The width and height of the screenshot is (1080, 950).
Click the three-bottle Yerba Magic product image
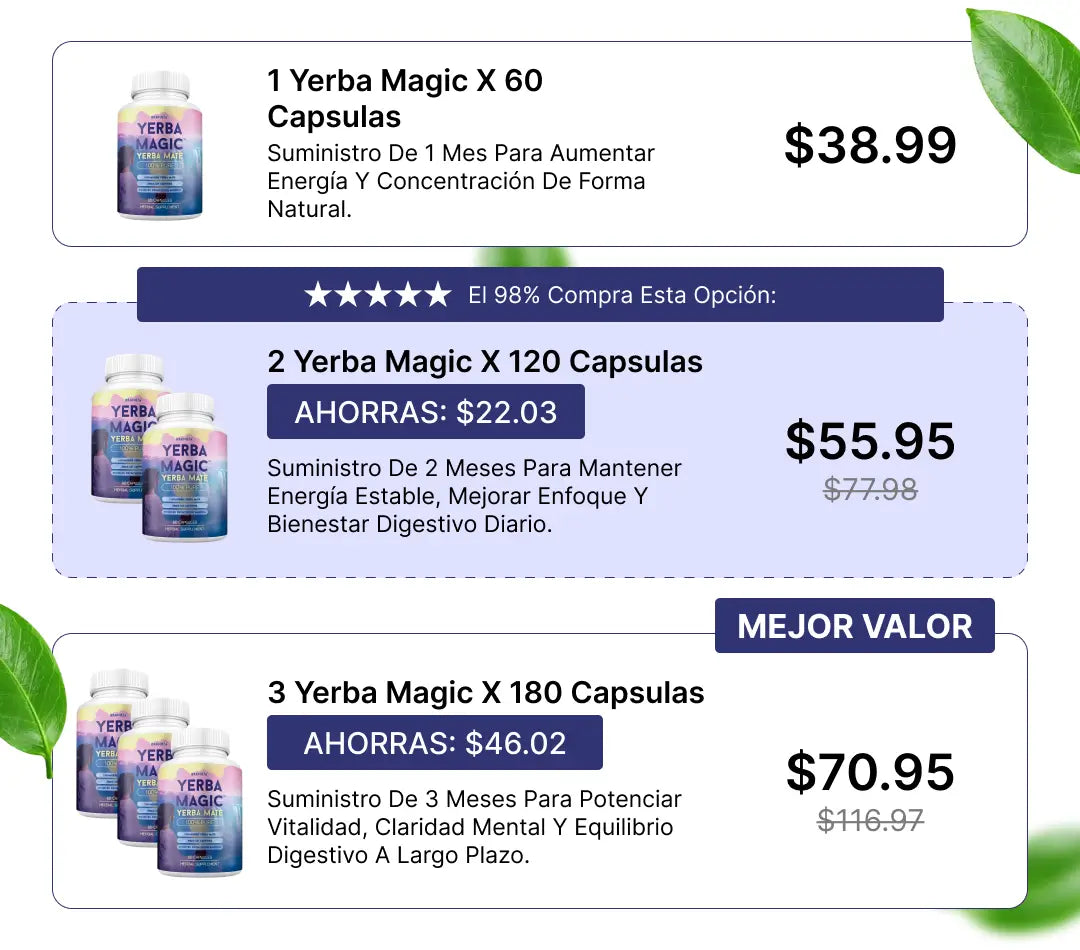coord(160,772)
